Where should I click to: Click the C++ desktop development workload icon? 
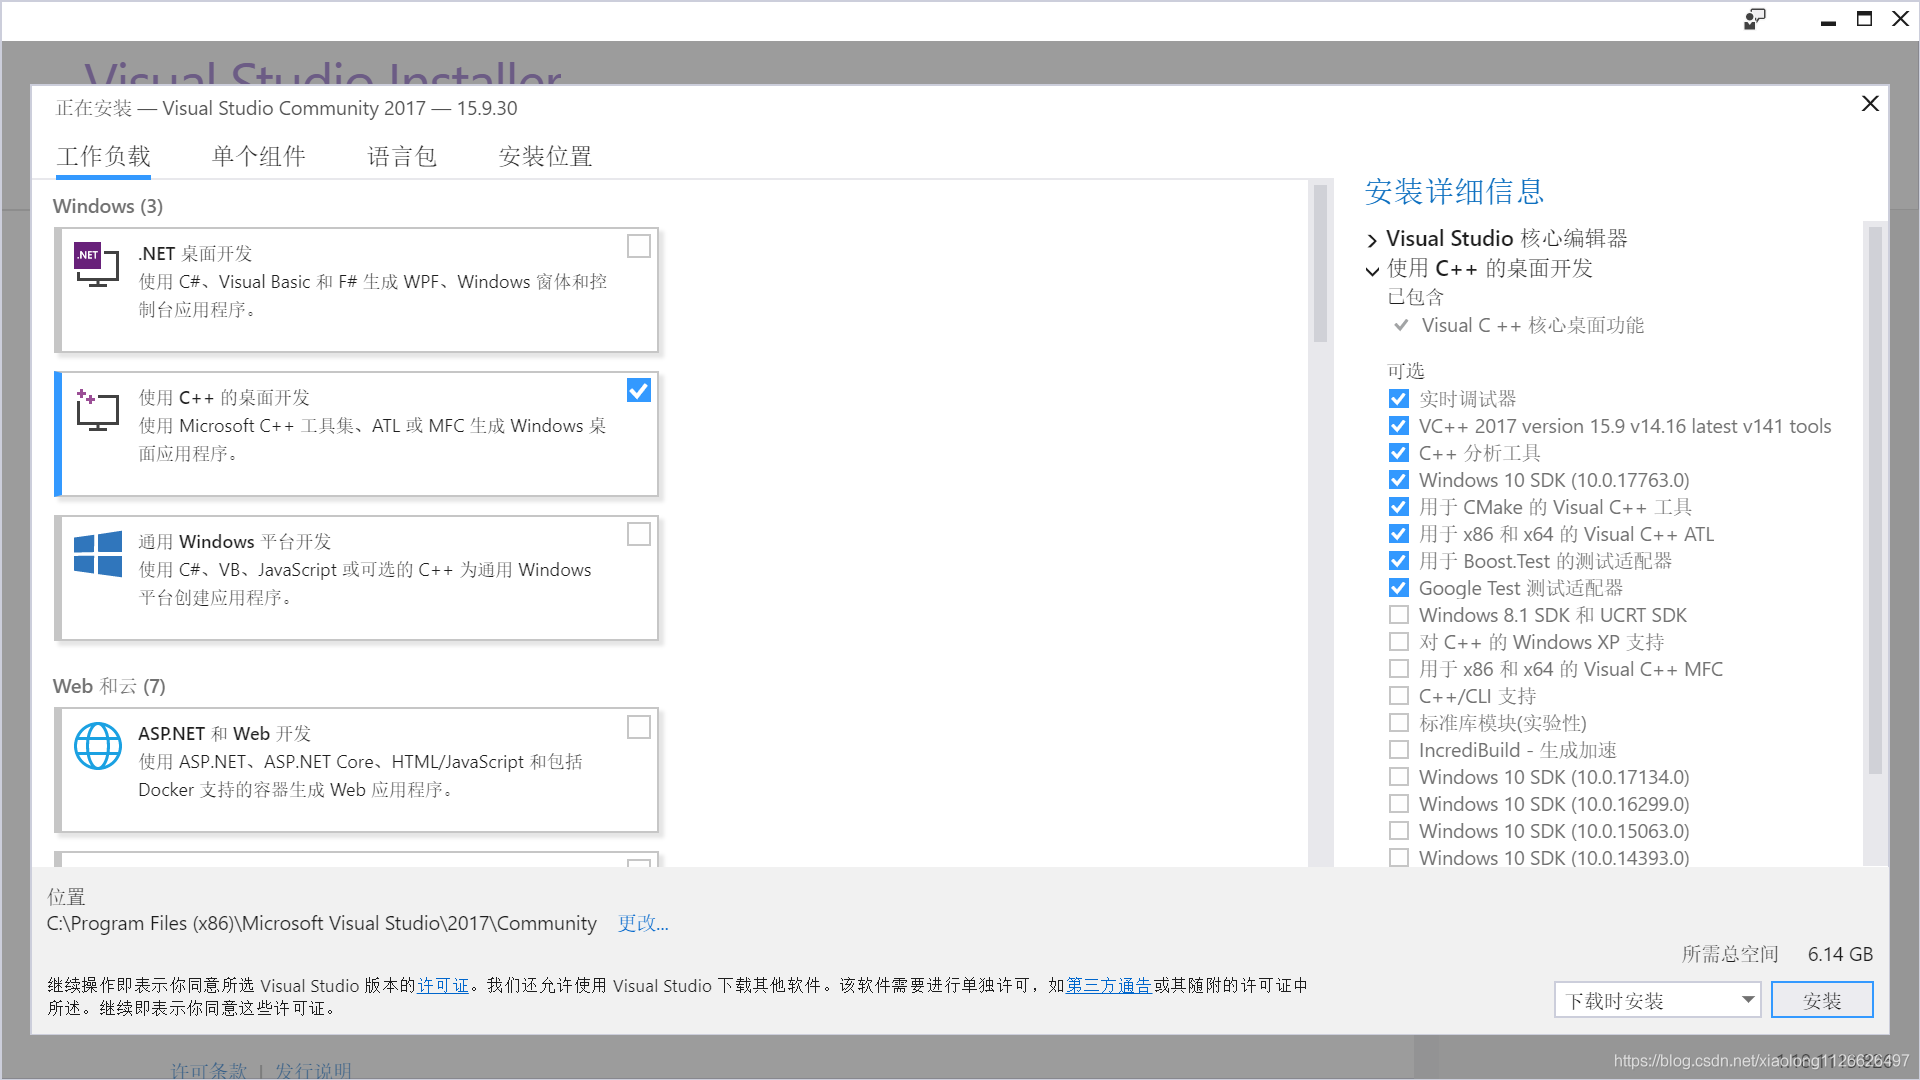point(97,409)
